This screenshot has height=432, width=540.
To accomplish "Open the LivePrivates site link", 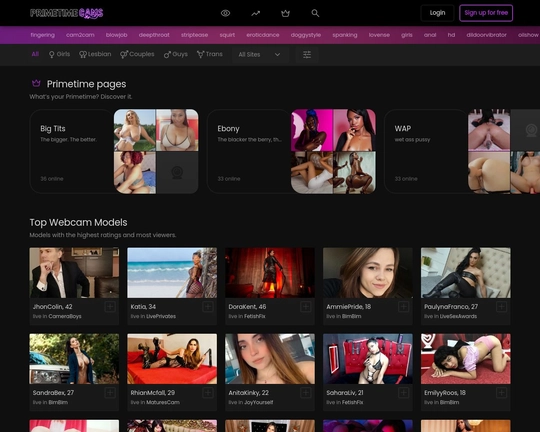I will point(161,316).
